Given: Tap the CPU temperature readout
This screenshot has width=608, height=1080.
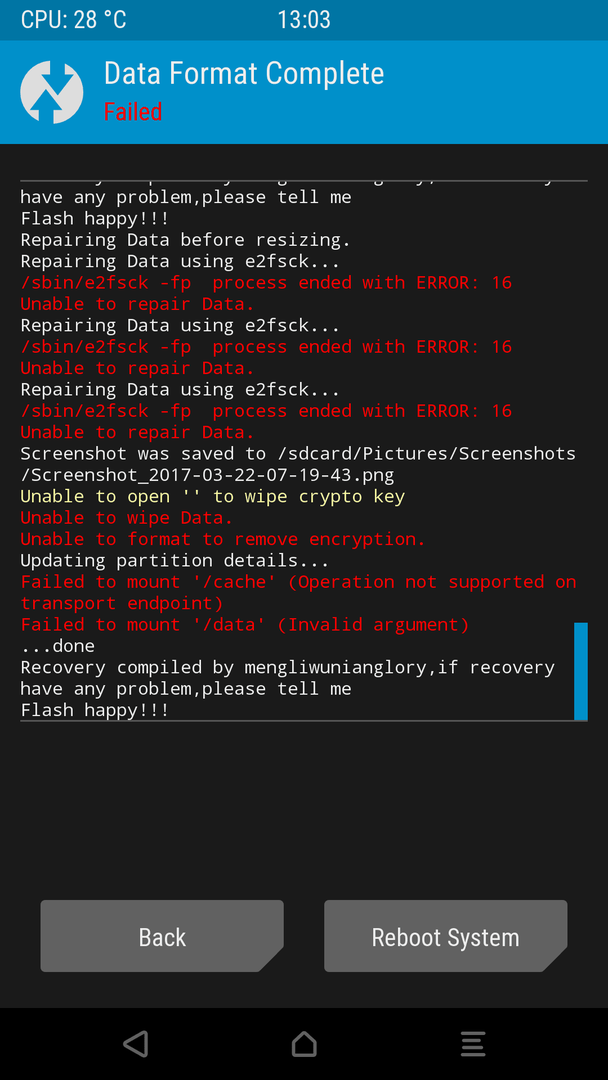Looking at the screenshot, I should (74, 19).
